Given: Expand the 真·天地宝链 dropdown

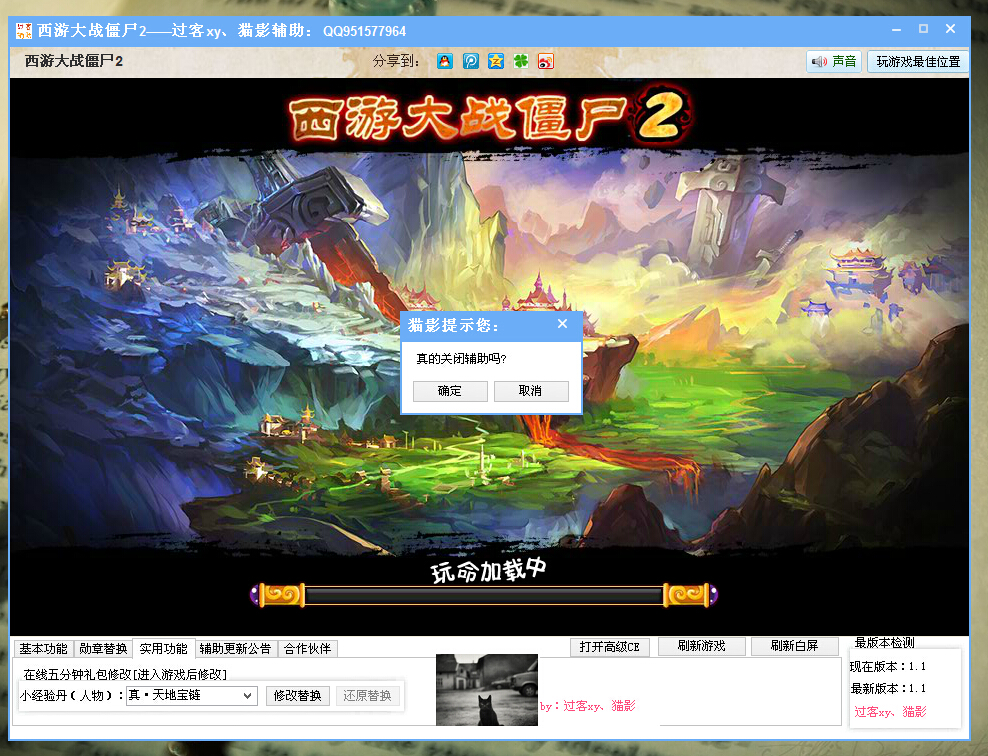Looking at the screenshot, I should click(248, 696).
